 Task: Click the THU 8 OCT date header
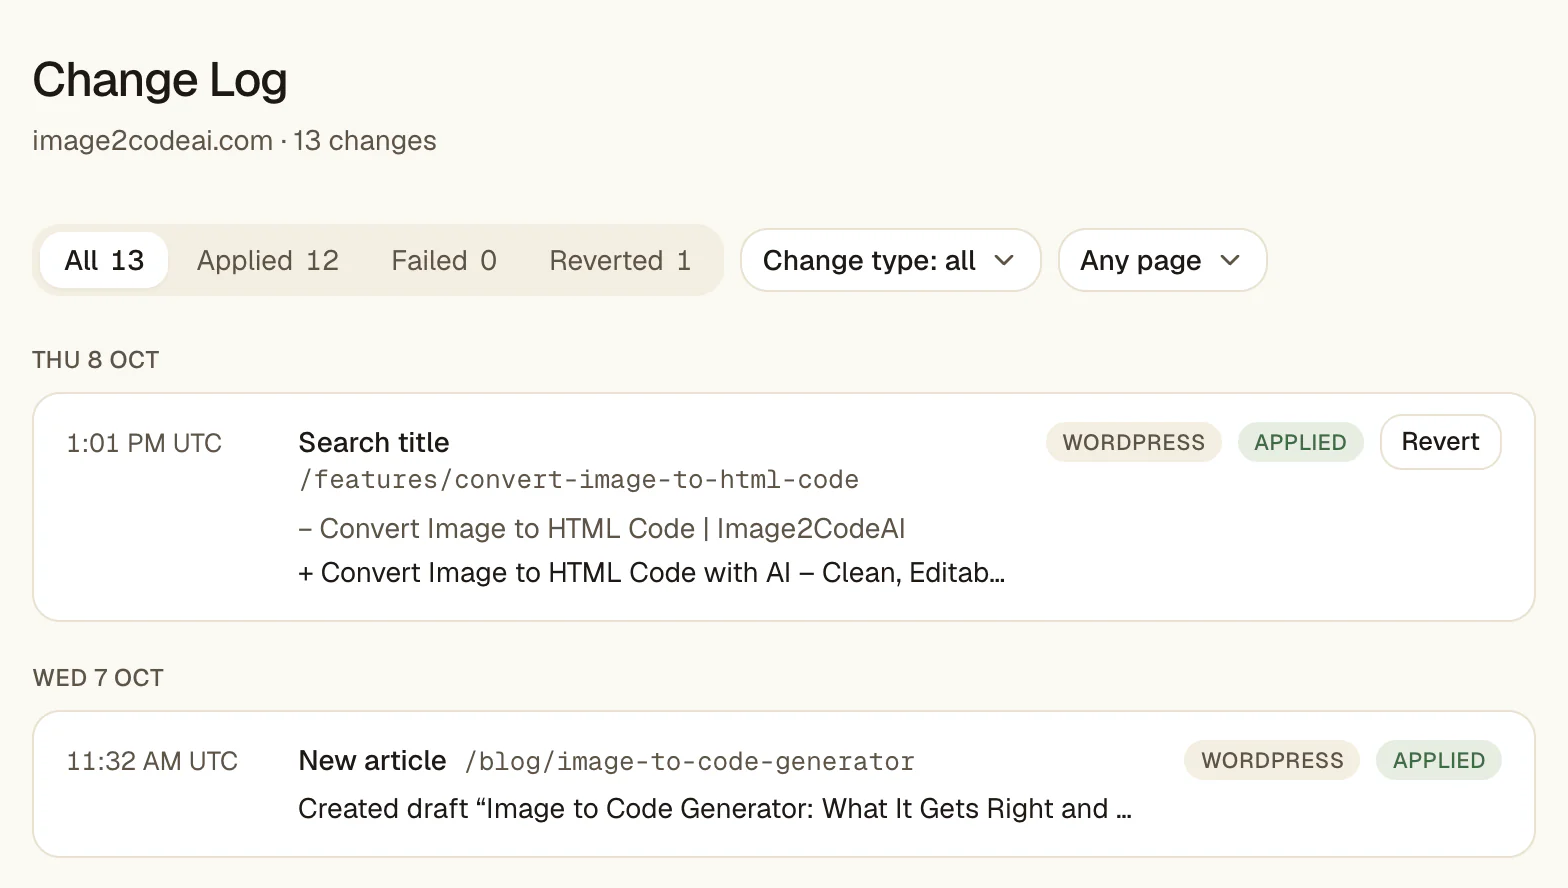(x=96, y=360)
